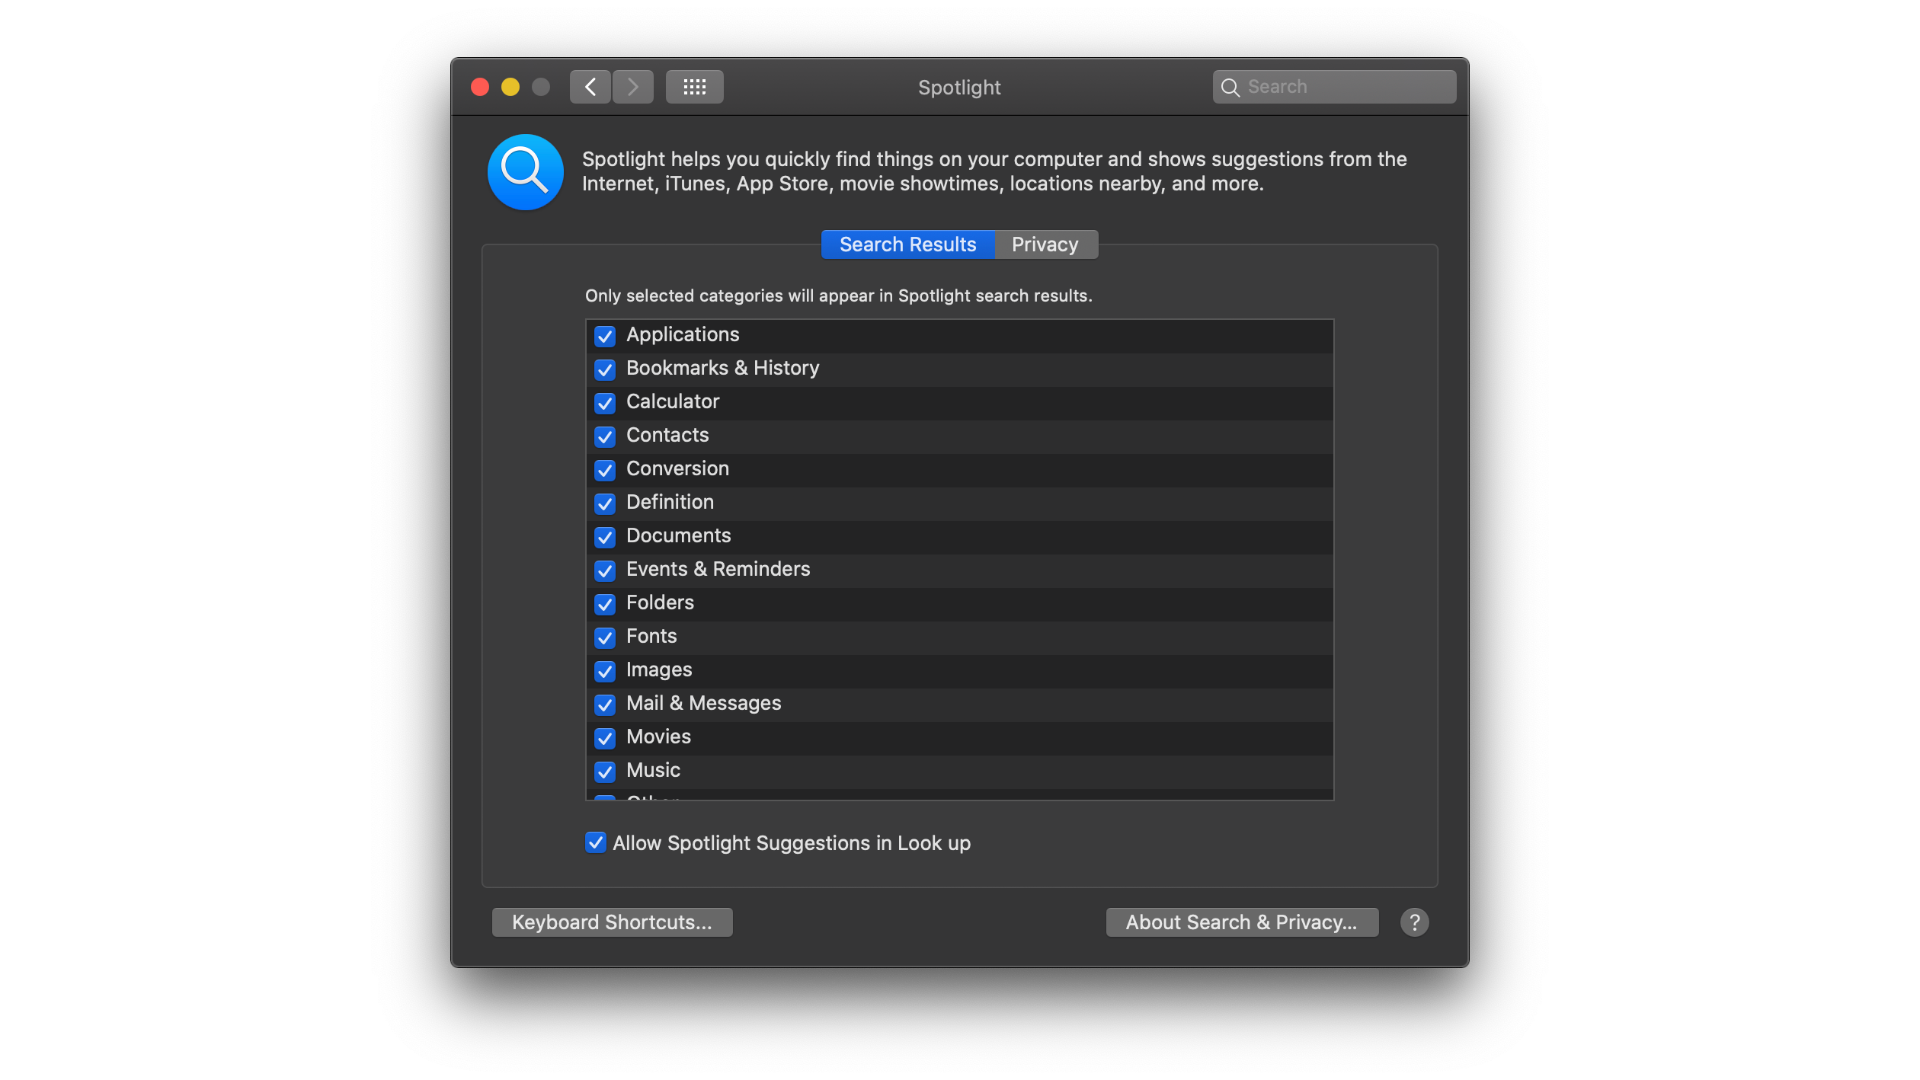Toggle Events & Reminders checkbox

tap(604, 570)
